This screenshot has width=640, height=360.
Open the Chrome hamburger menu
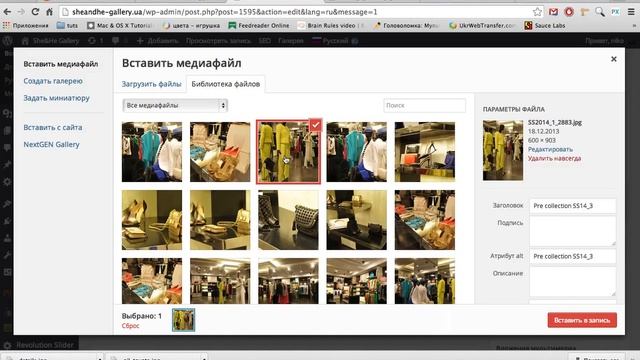tap(631, 12)
